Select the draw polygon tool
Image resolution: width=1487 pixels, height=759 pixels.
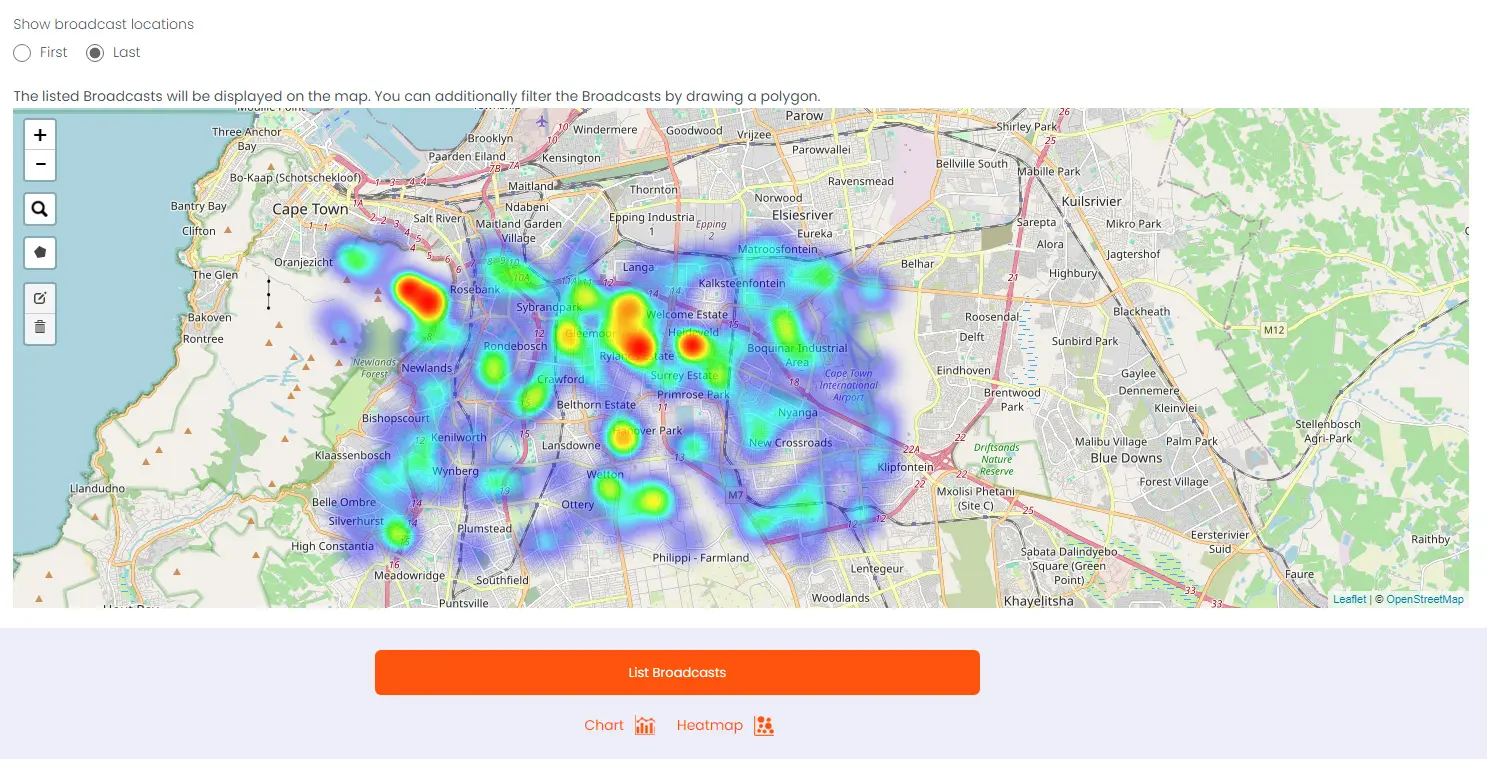coord(40,253)
